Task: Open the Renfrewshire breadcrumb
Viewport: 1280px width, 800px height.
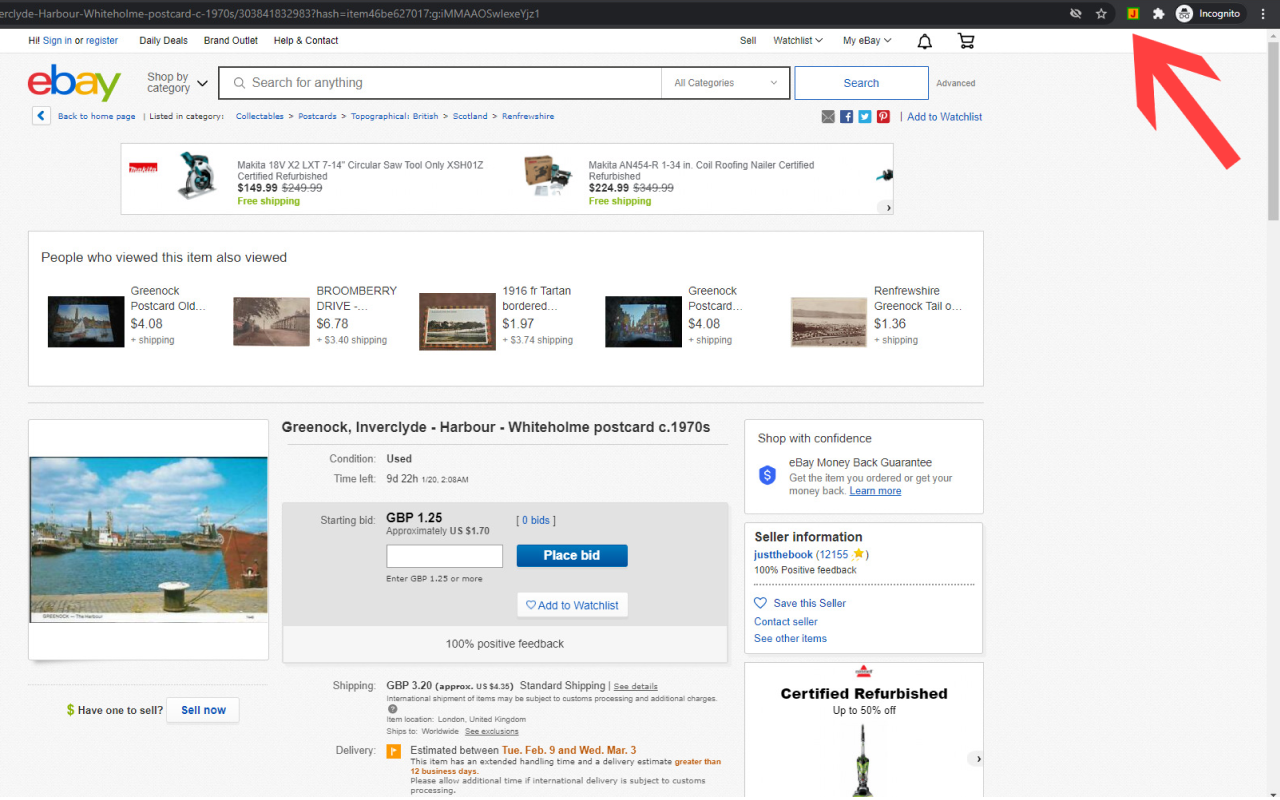Action: (x=528, y=116)
